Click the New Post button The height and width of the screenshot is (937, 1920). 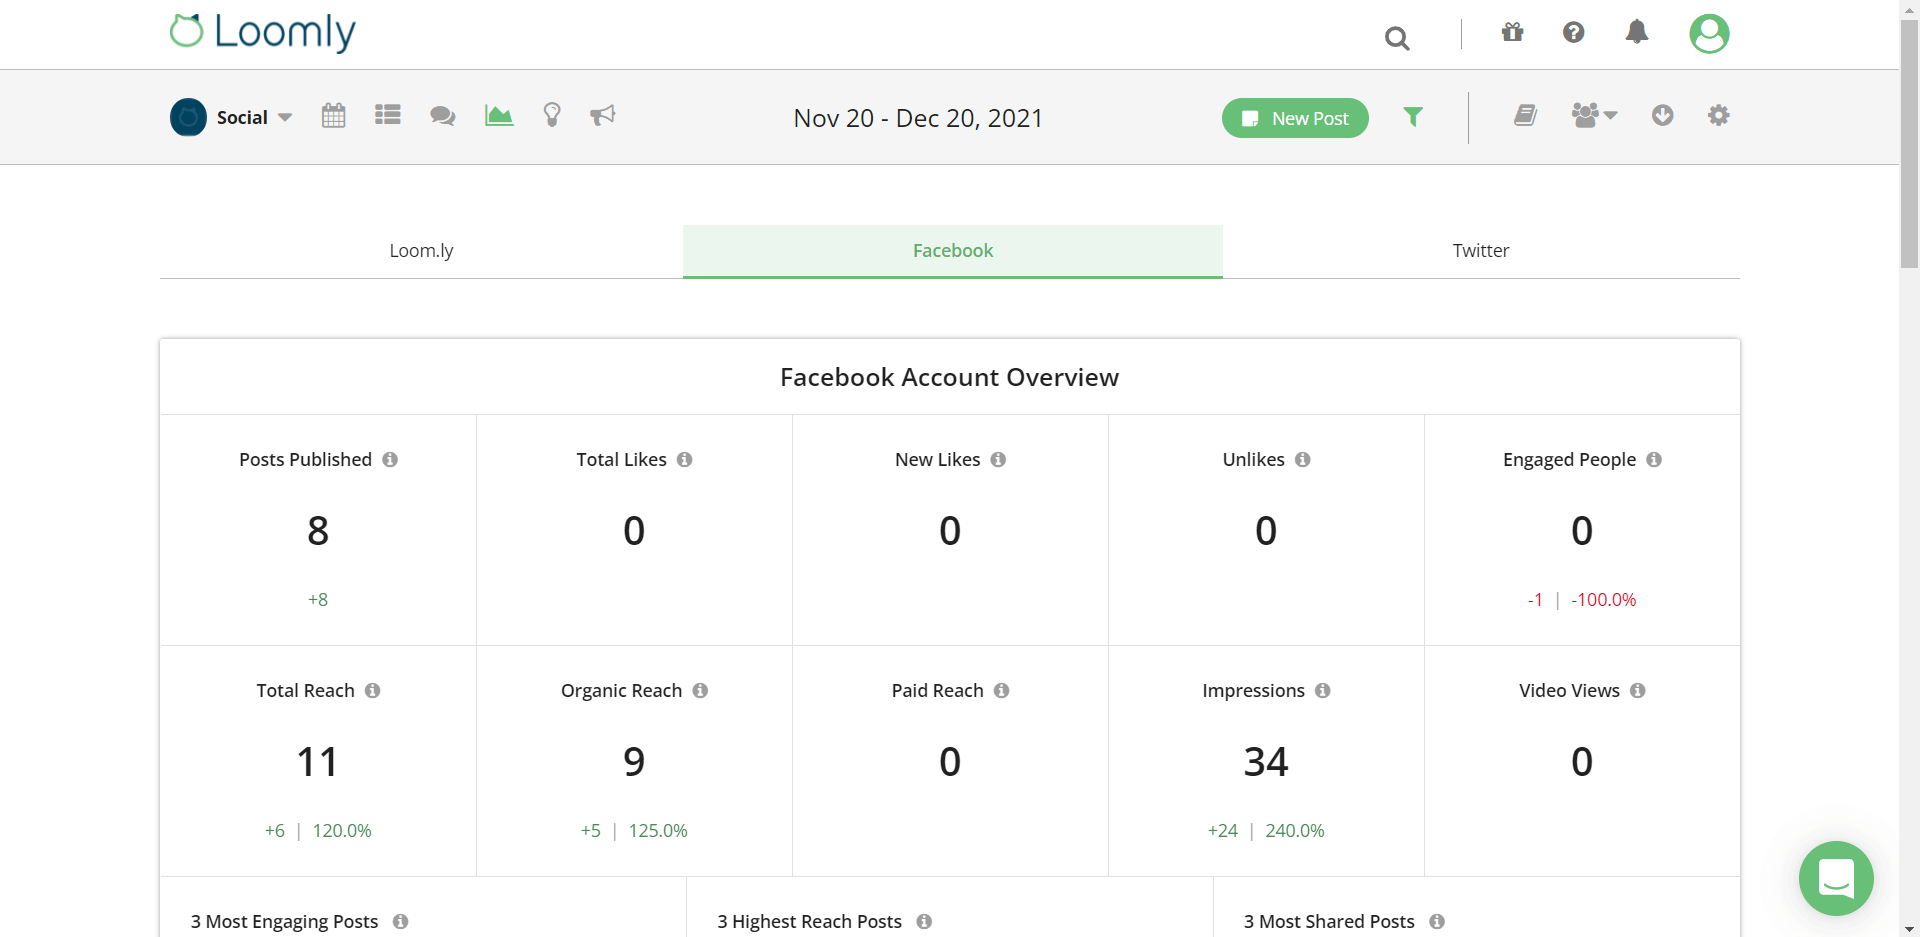(1295, 118)
